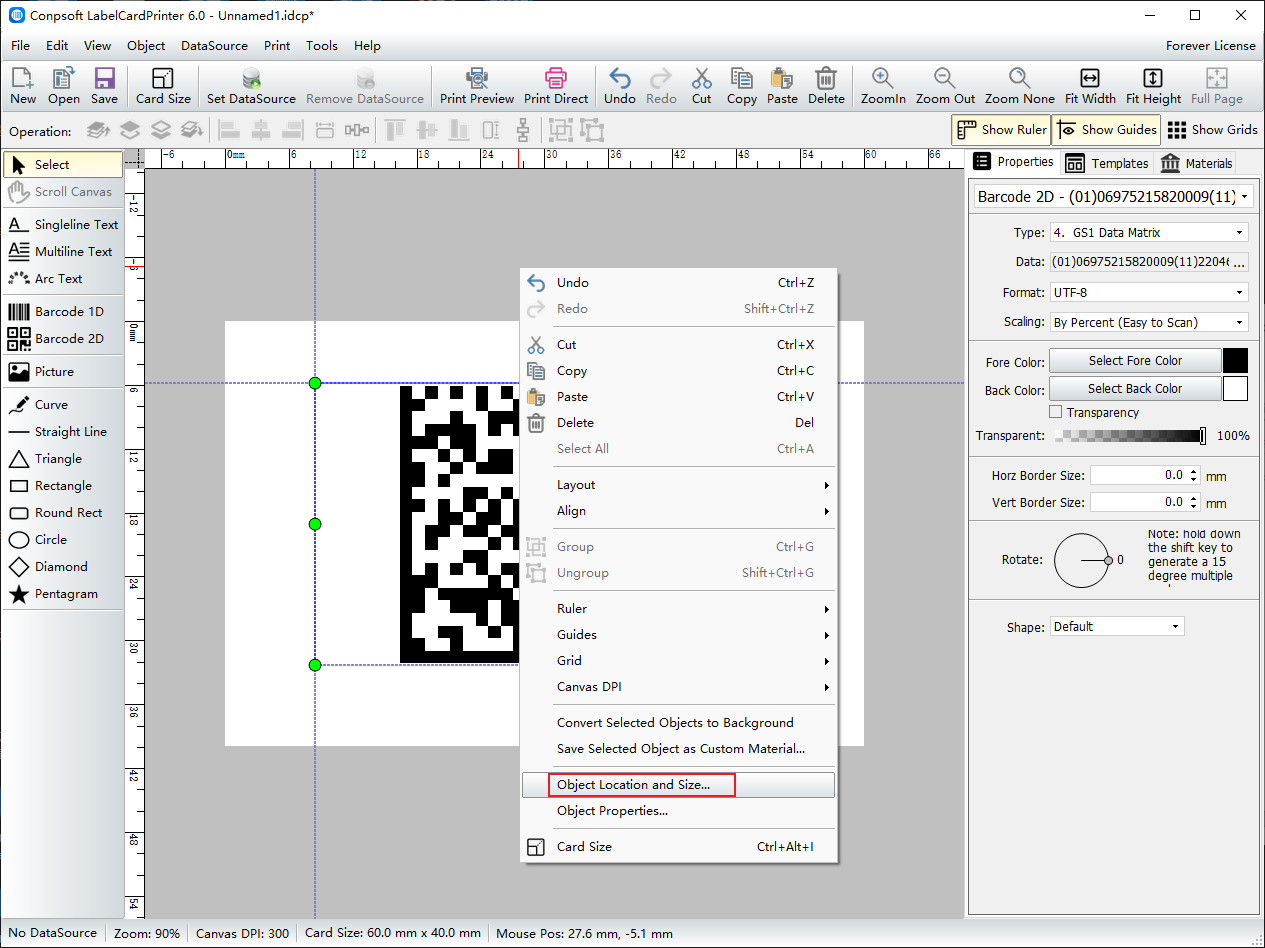Select Convert Selected Objects to Background
Image resolution: width=1265 pixels, height=948 pixels.
click(x=678, y=723)
